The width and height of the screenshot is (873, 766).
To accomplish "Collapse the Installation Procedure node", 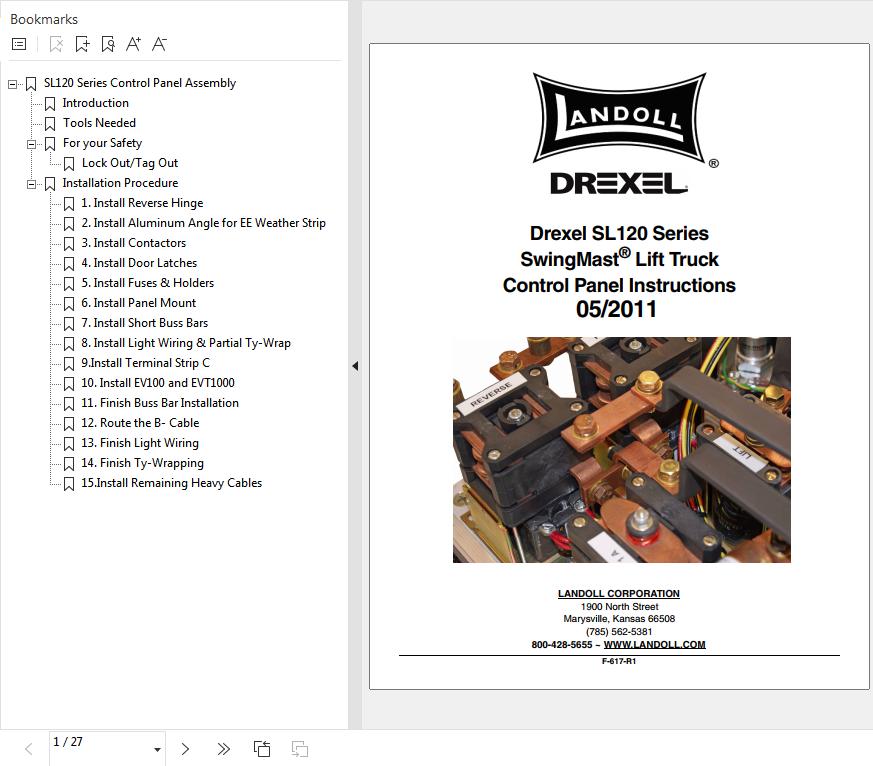I will [31, 184].
